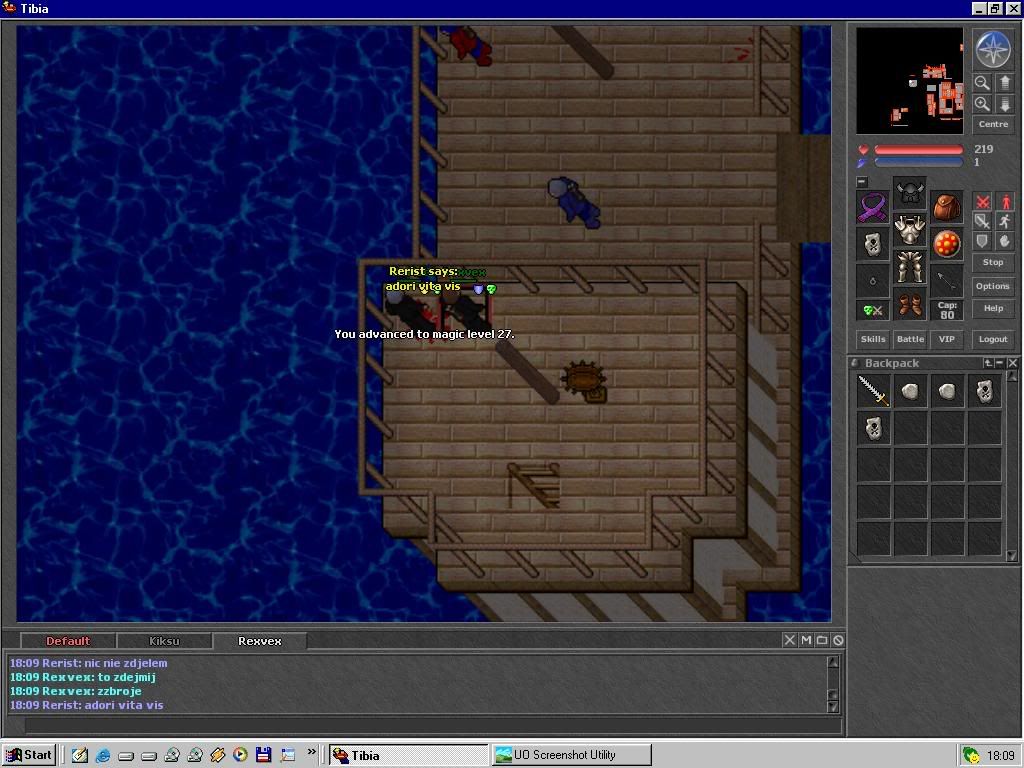The image size is (1024, 768).
Task: Click the blue mana bar
Action: (918, 162)
